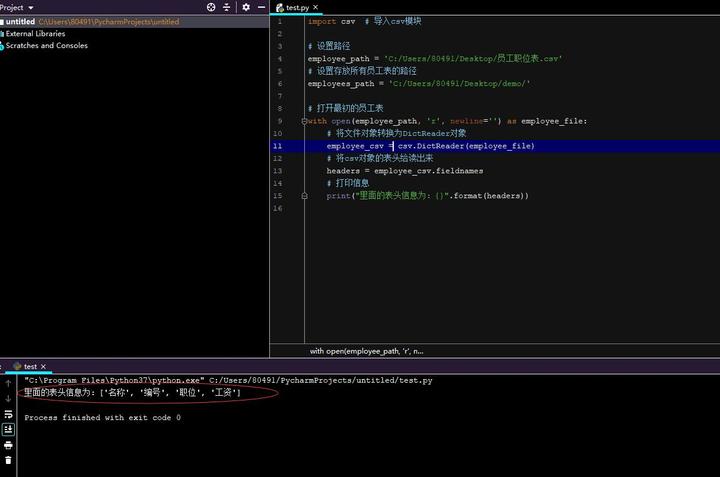720x477 pixels.
Task: Select External Libraries in the project tree
Action: [35, 34]
